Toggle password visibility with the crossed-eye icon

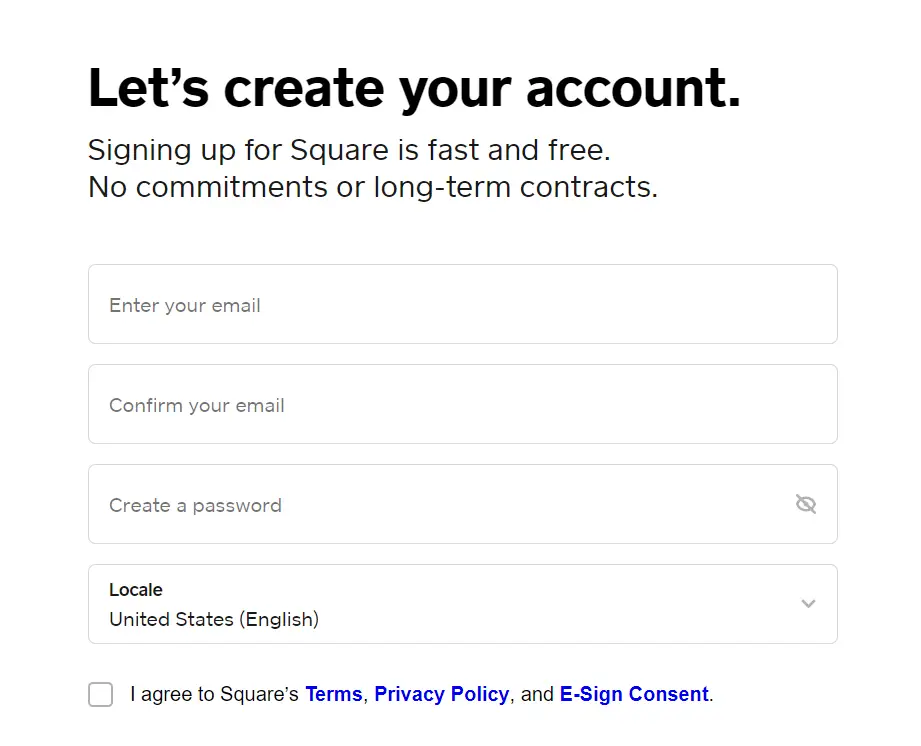coord(806,504)
